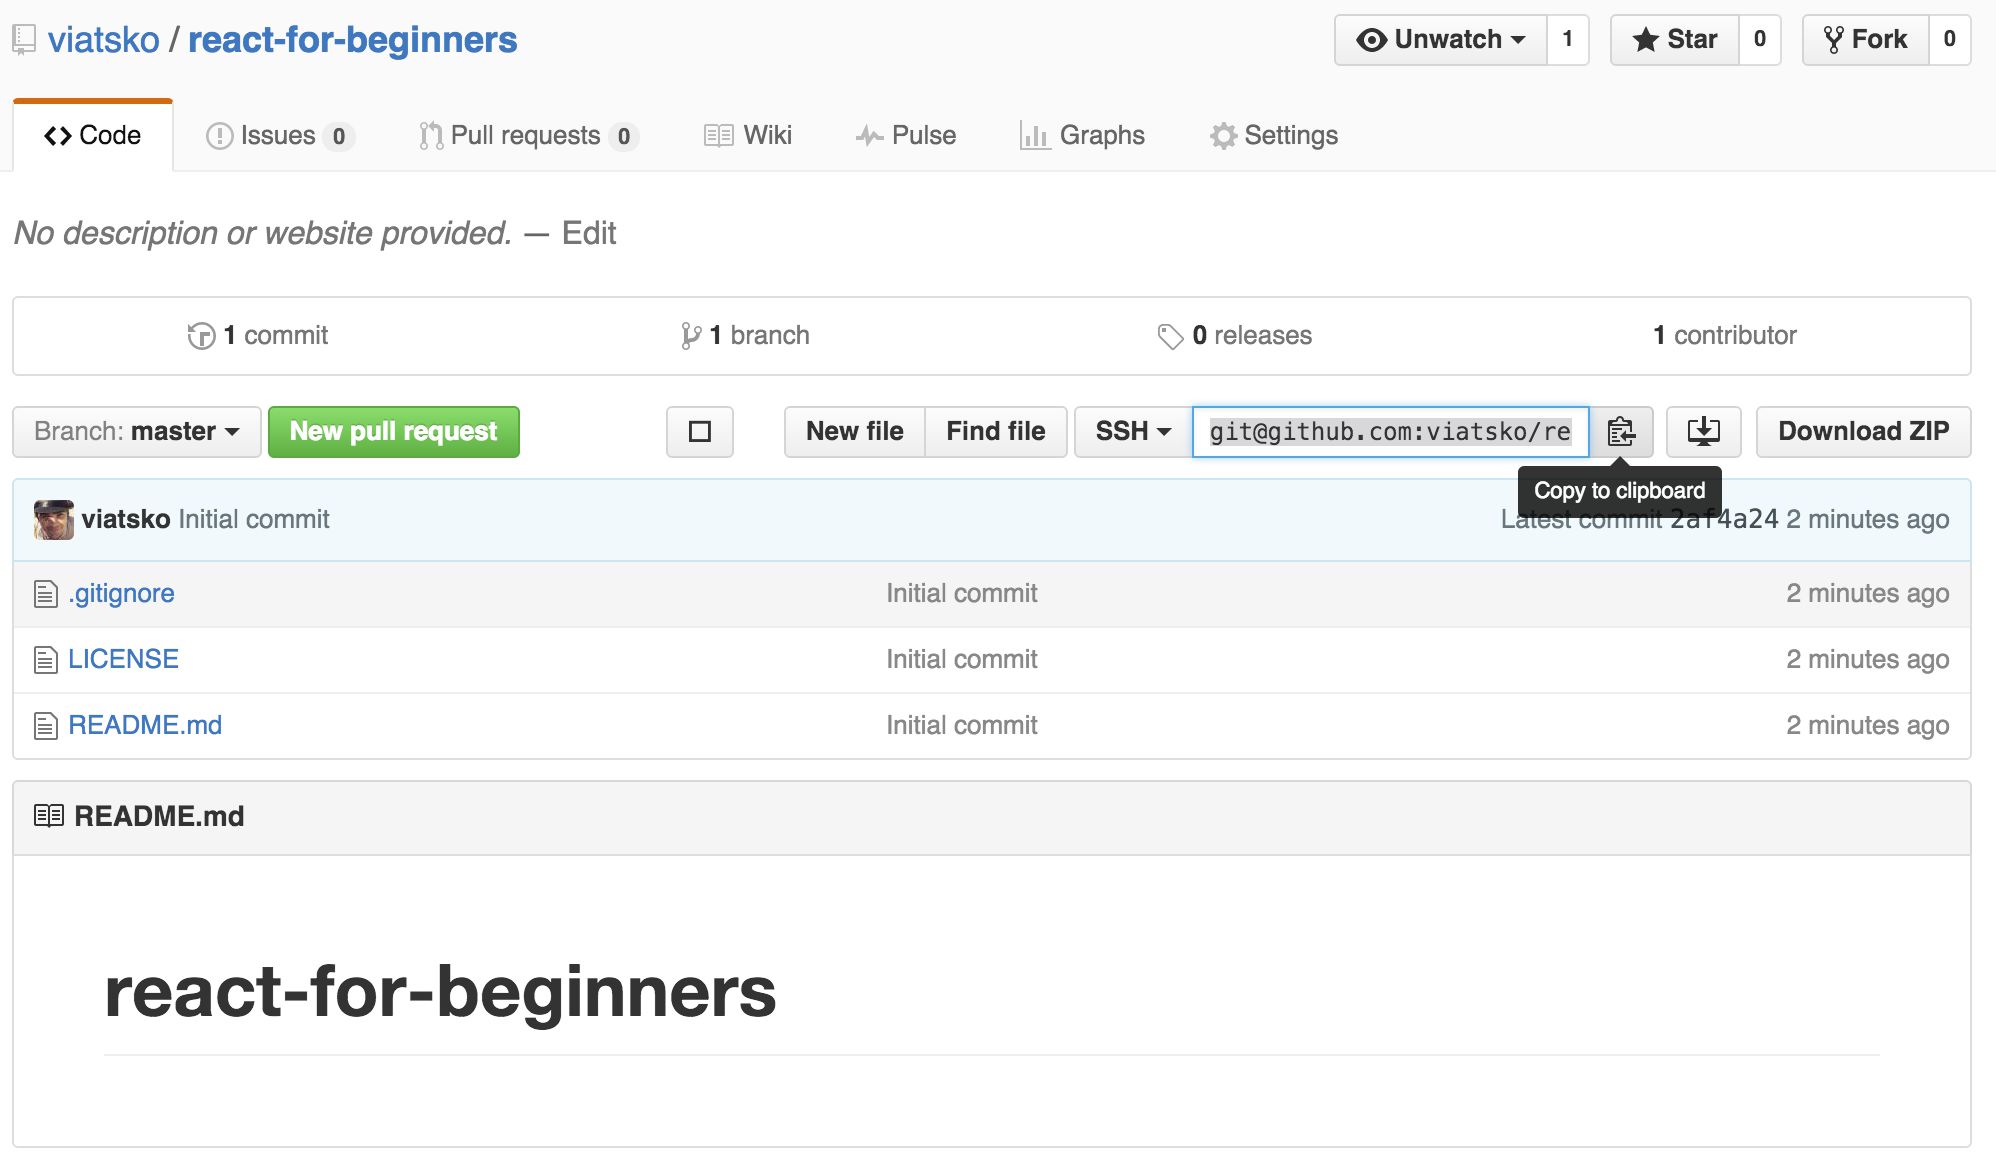Open the latest commit hash 2af4a24

pyautogui.click(x=1725, y=520)
